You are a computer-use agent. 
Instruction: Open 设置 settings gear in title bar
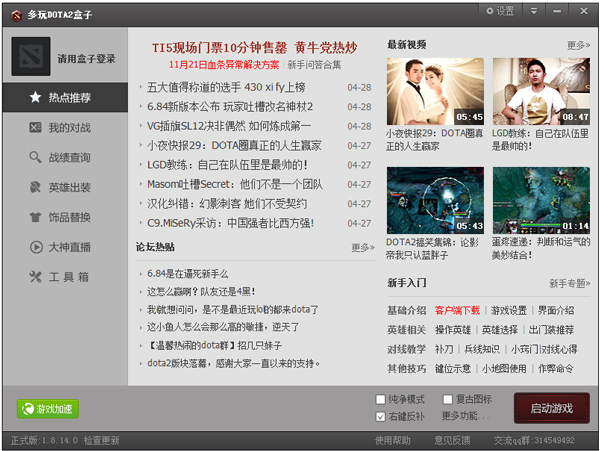[499, 10]
